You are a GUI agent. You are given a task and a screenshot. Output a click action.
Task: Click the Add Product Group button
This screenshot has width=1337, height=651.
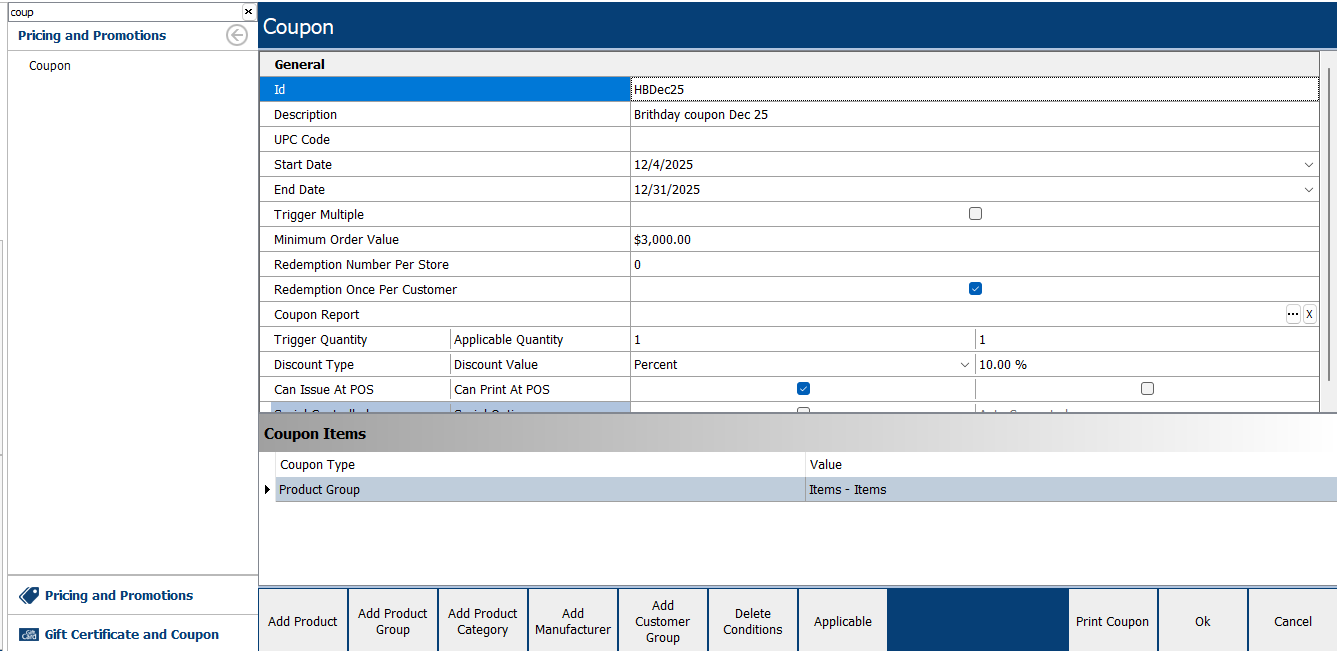393,621
